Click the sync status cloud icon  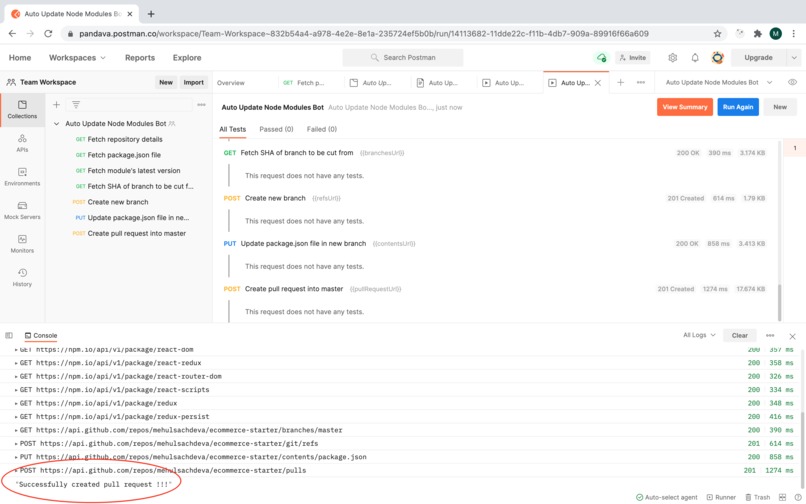(x=601, y=58)
